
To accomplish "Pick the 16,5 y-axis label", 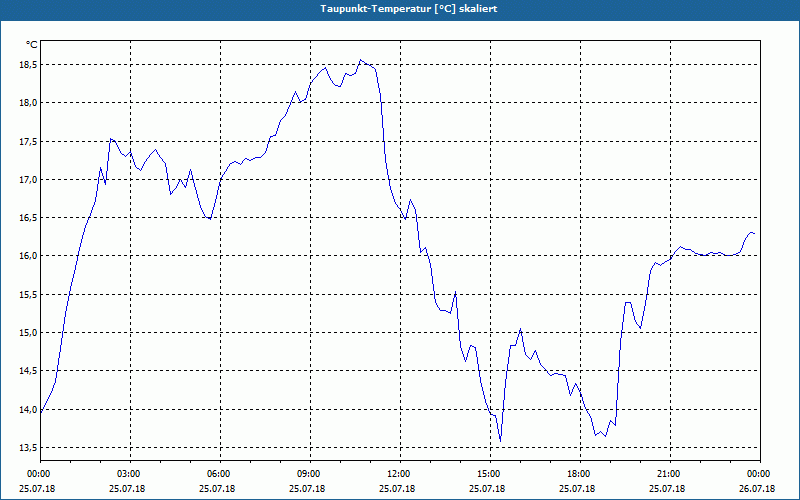I will (x=29, y=218).
